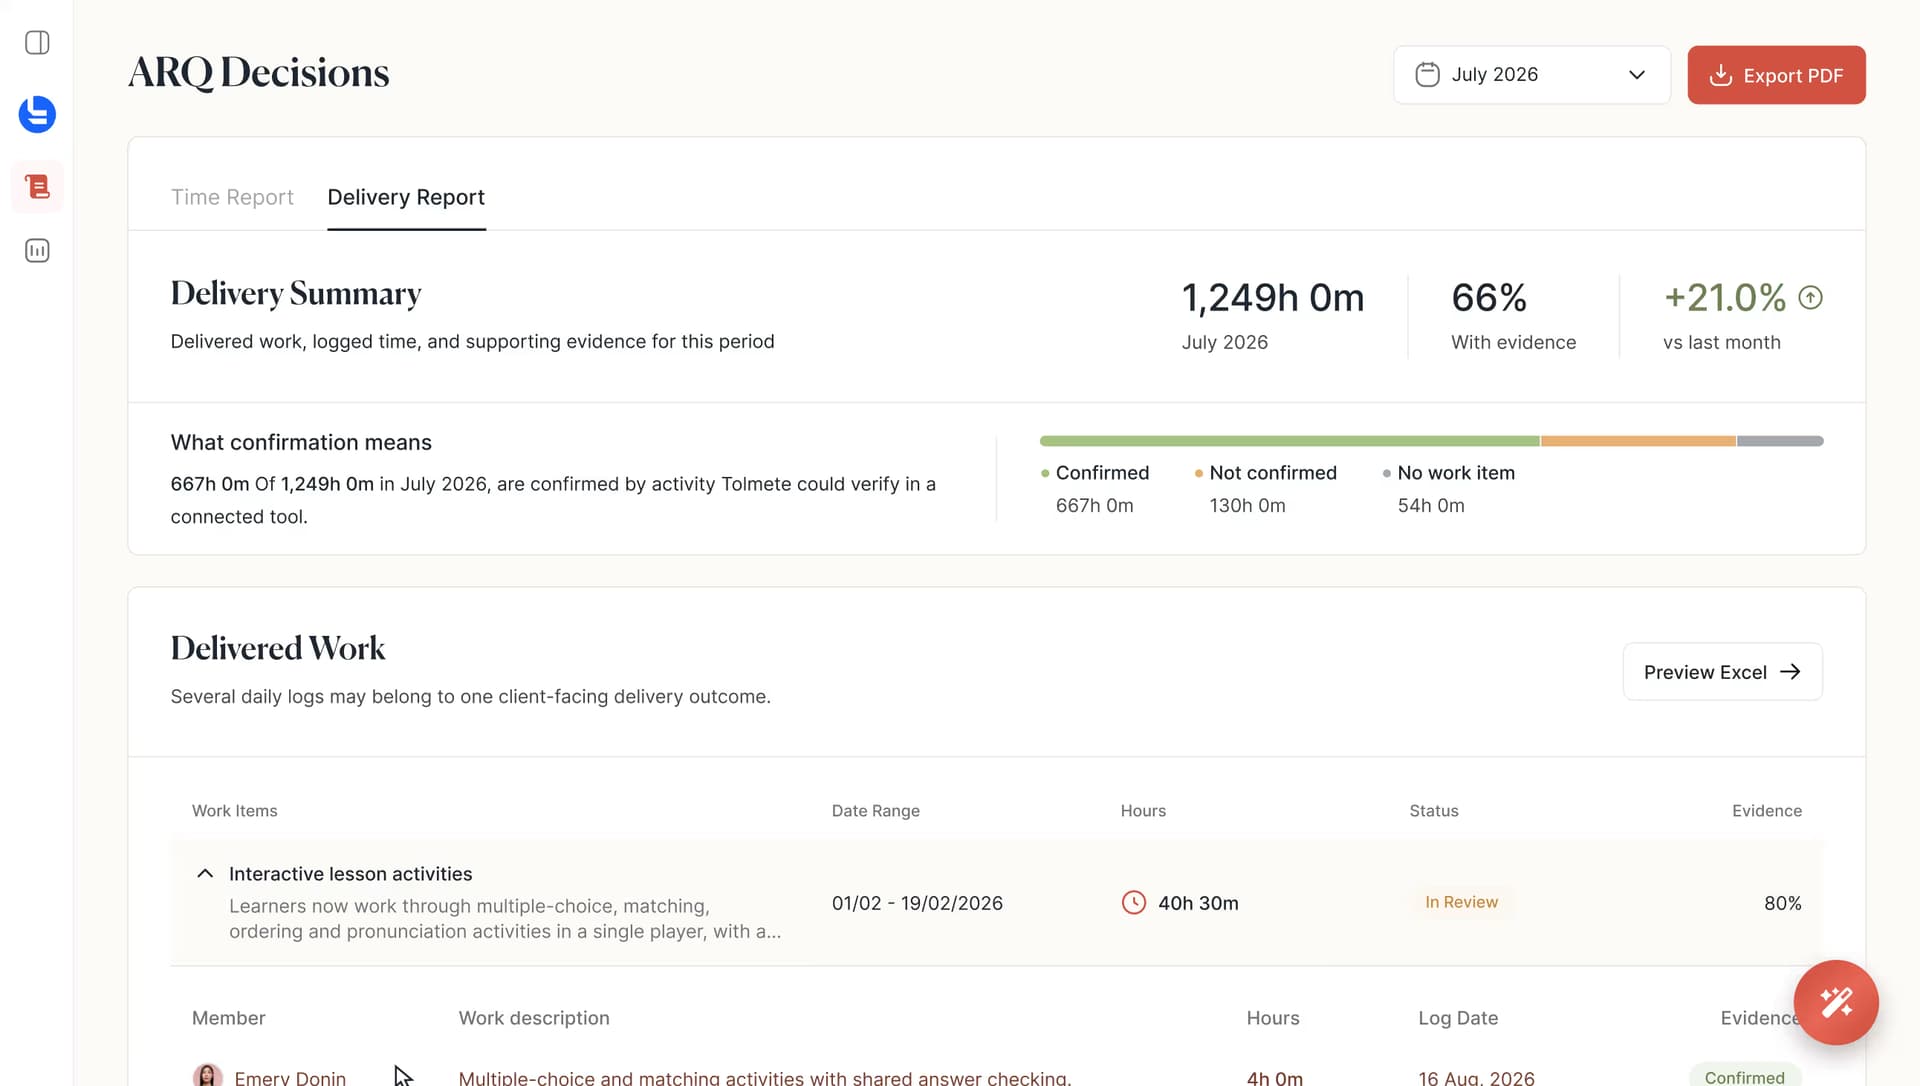Viewport: 1920px width, 1086px height.
Task: Click the orange Not confirmed progress segment
Action: [1638, 441]
